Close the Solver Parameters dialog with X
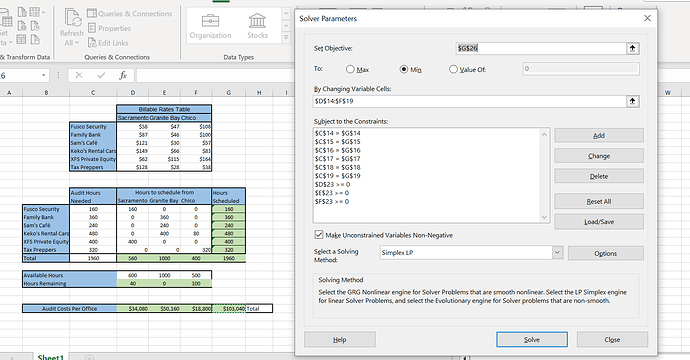 point(647,18)
